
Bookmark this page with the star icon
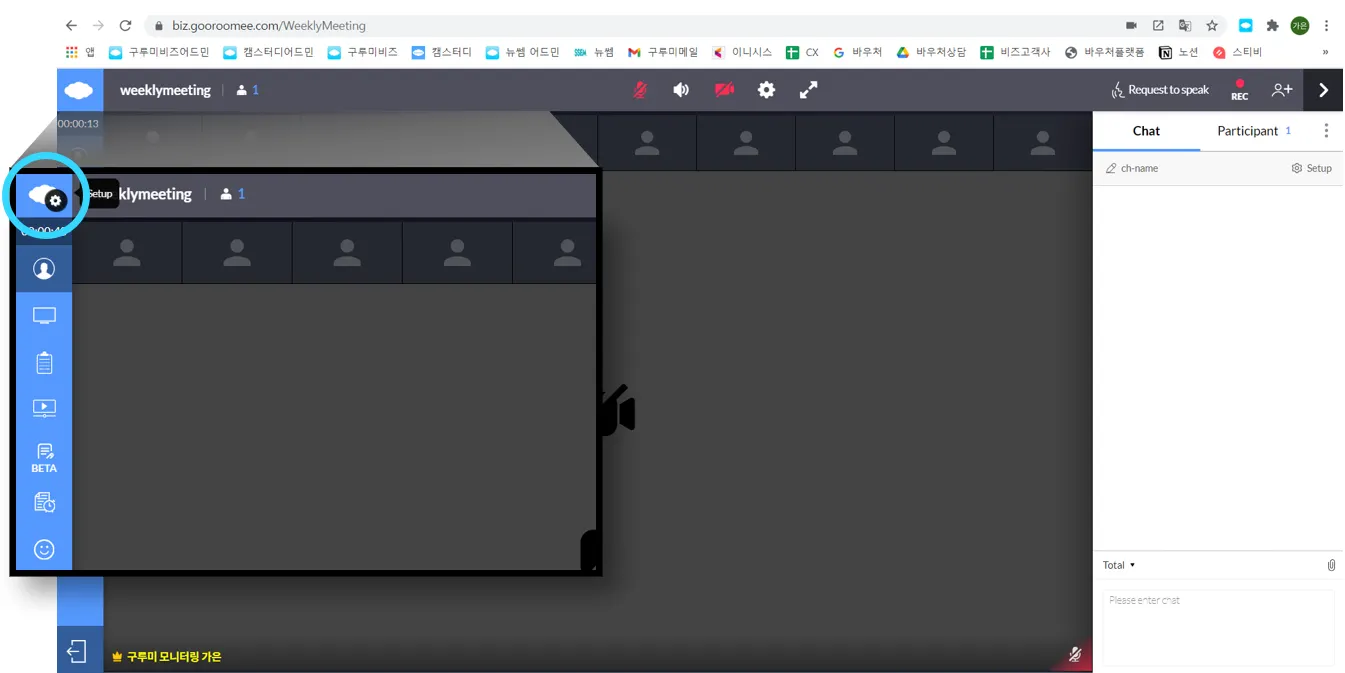click(1212, 25)
